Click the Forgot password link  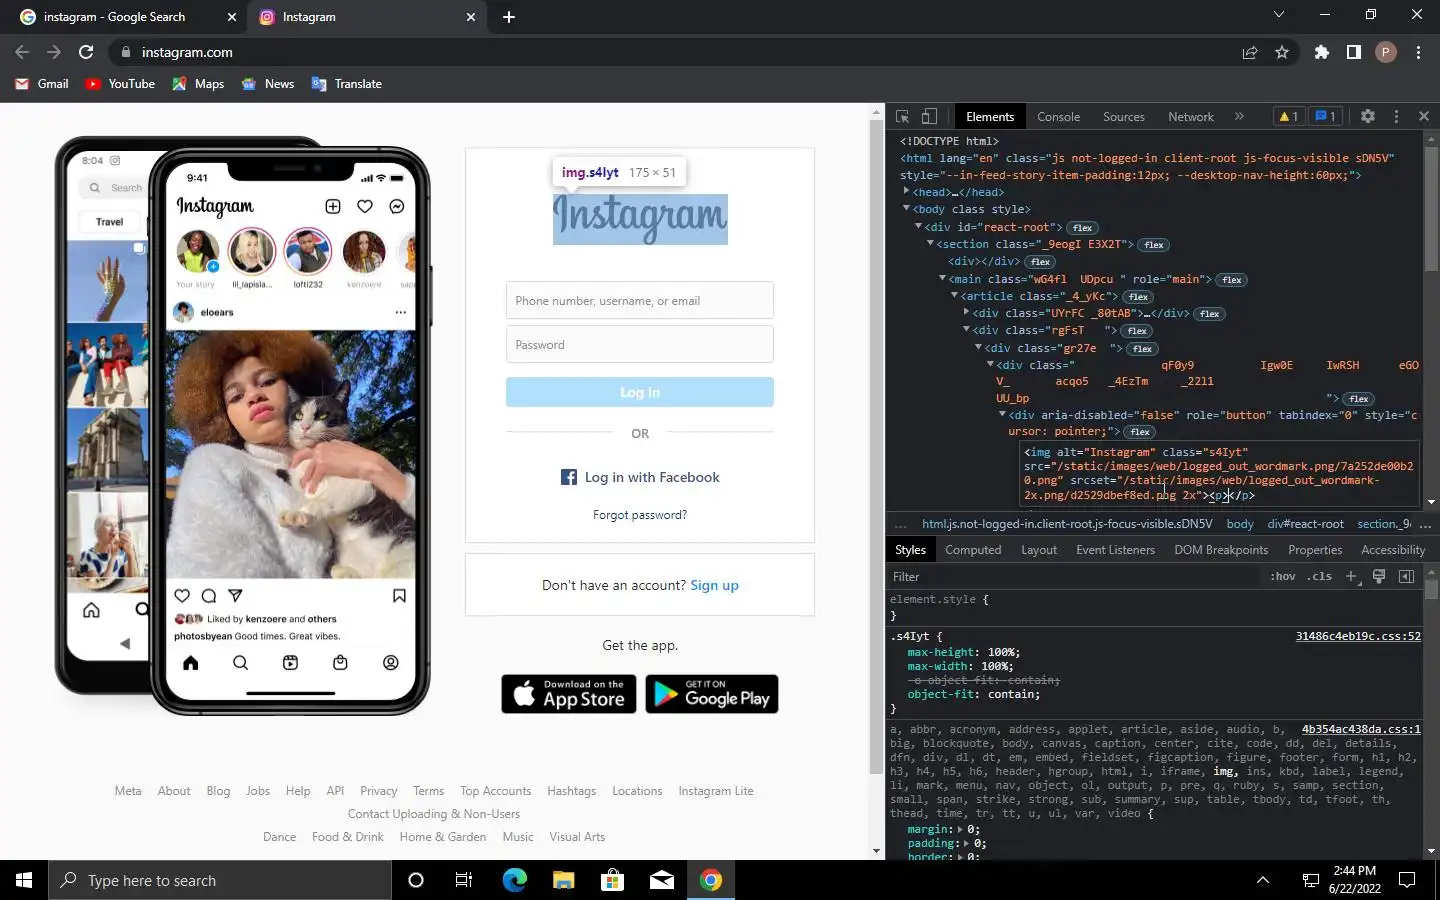pyautogui.click(x=640, y=515)
